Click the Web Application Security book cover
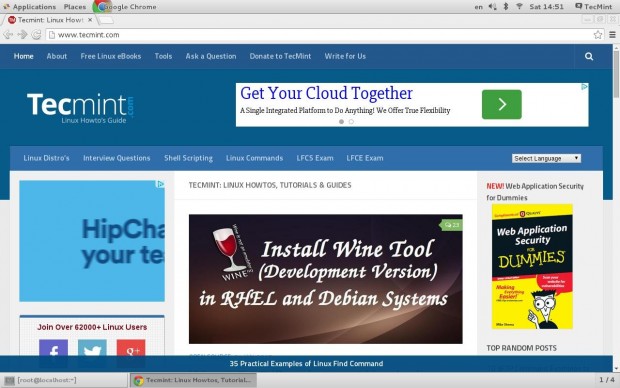Viewport: 620px width, 388px height. 532,267
